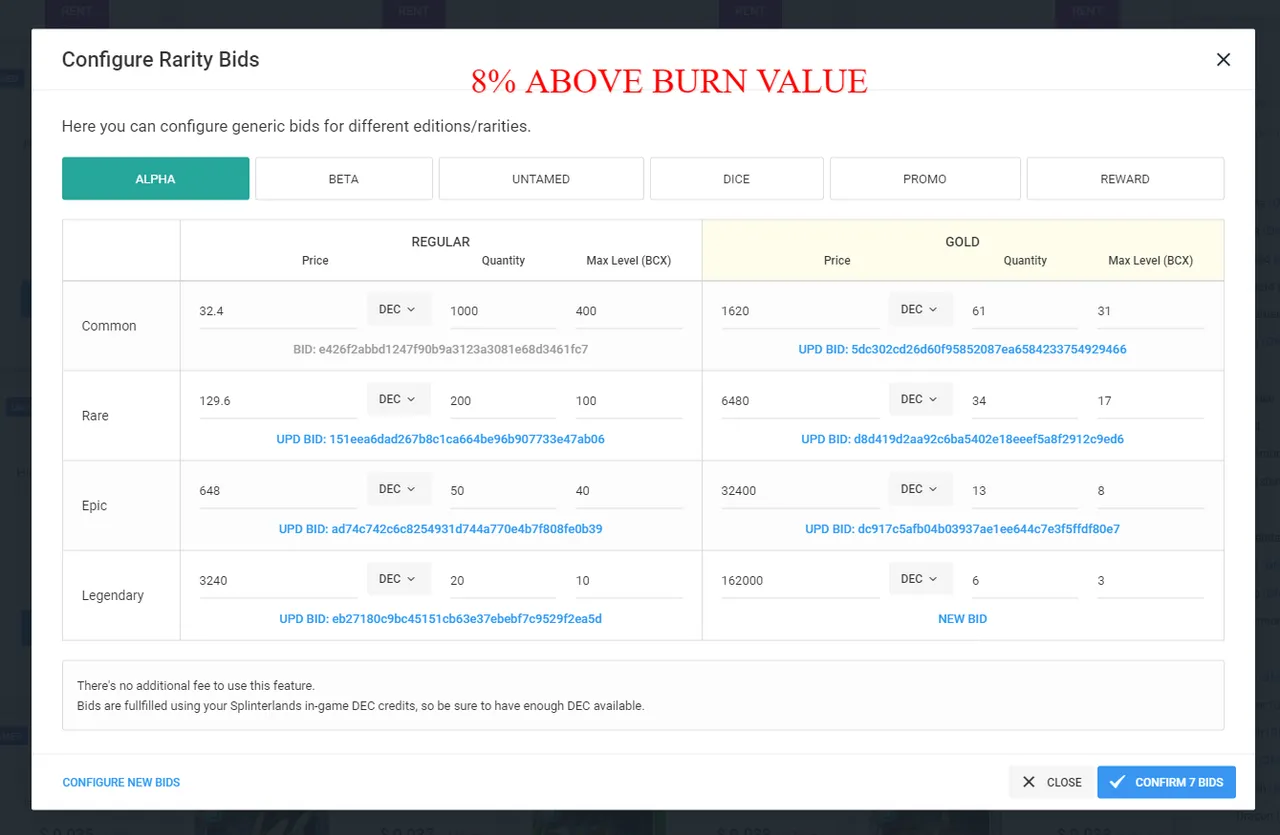This screenshot has width=1280, height=835.
Task: Edit Rare regular max level field 100
Action: click(629, 401)
